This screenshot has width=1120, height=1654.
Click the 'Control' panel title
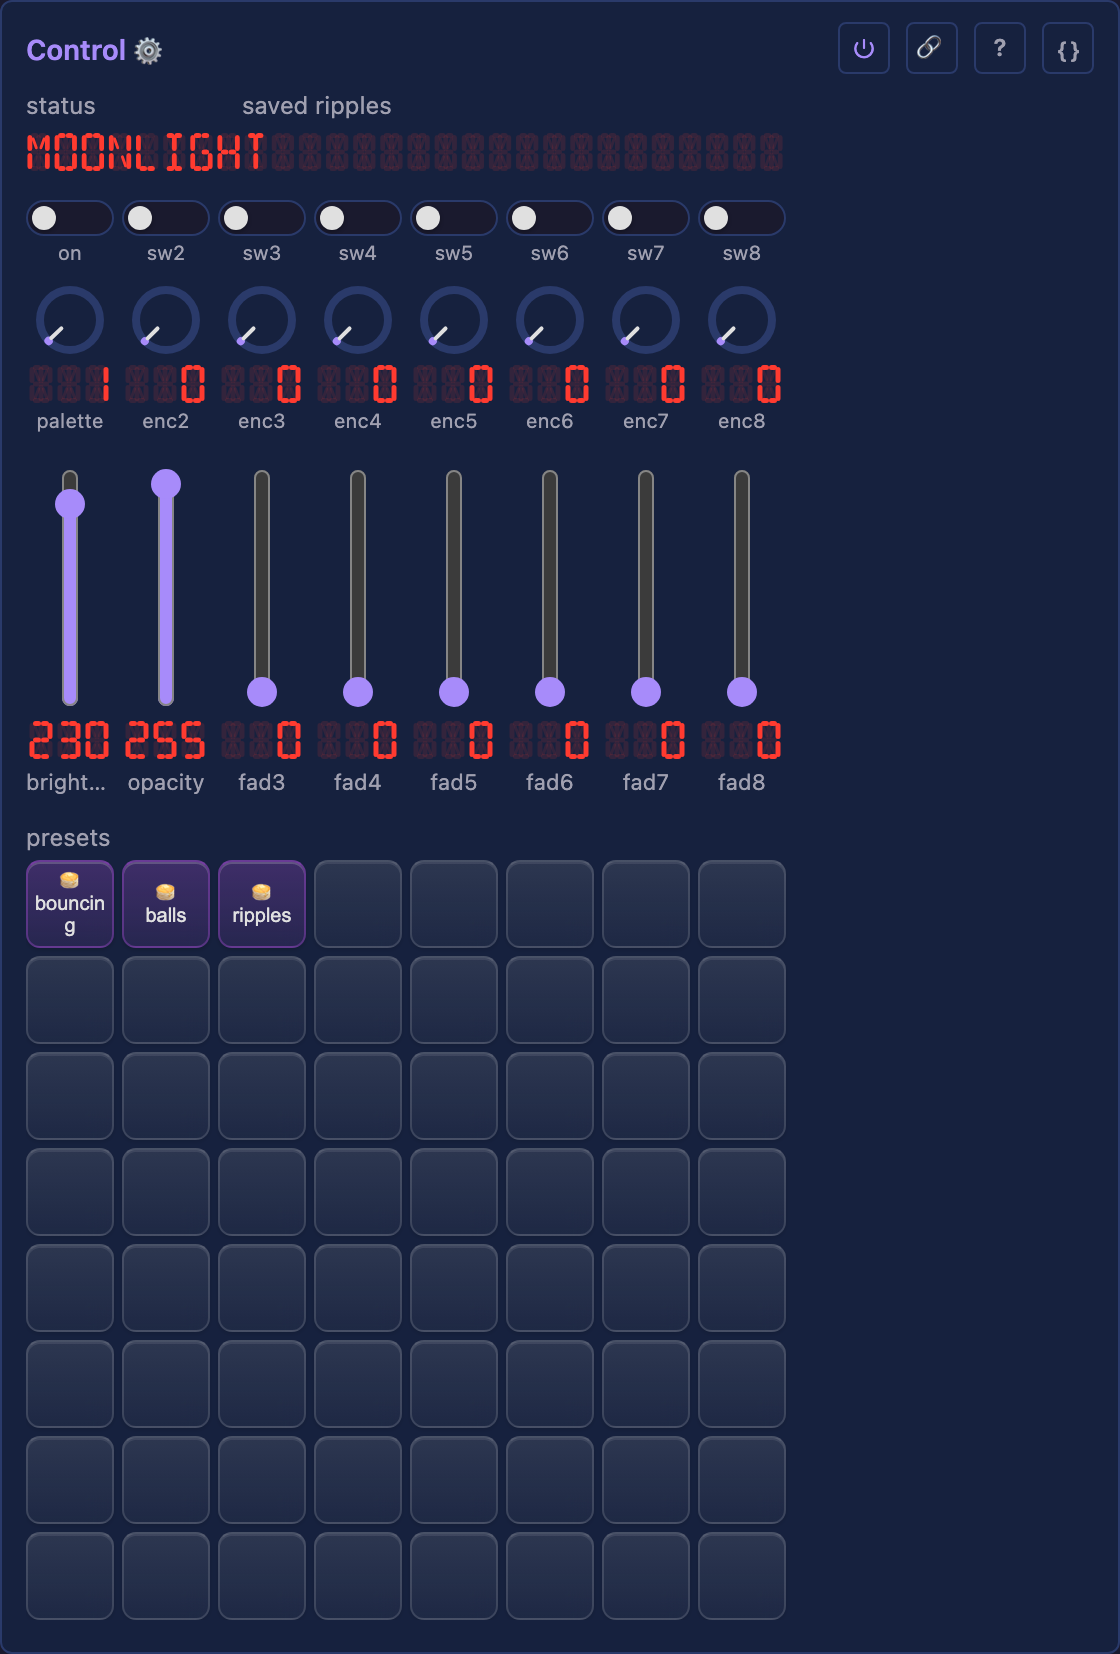point(76,50)
